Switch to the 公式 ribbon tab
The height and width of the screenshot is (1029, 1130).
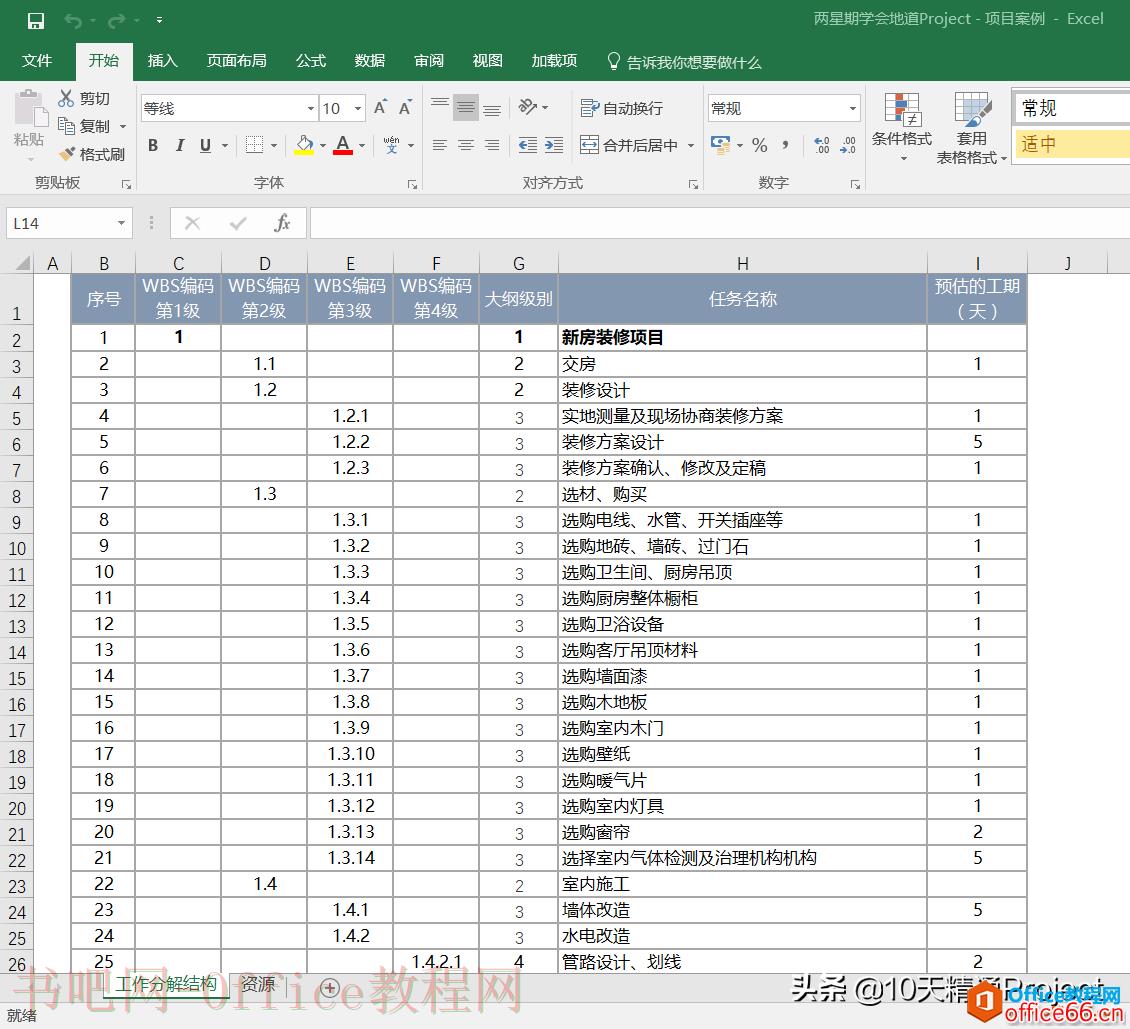[x=311, y=61]
